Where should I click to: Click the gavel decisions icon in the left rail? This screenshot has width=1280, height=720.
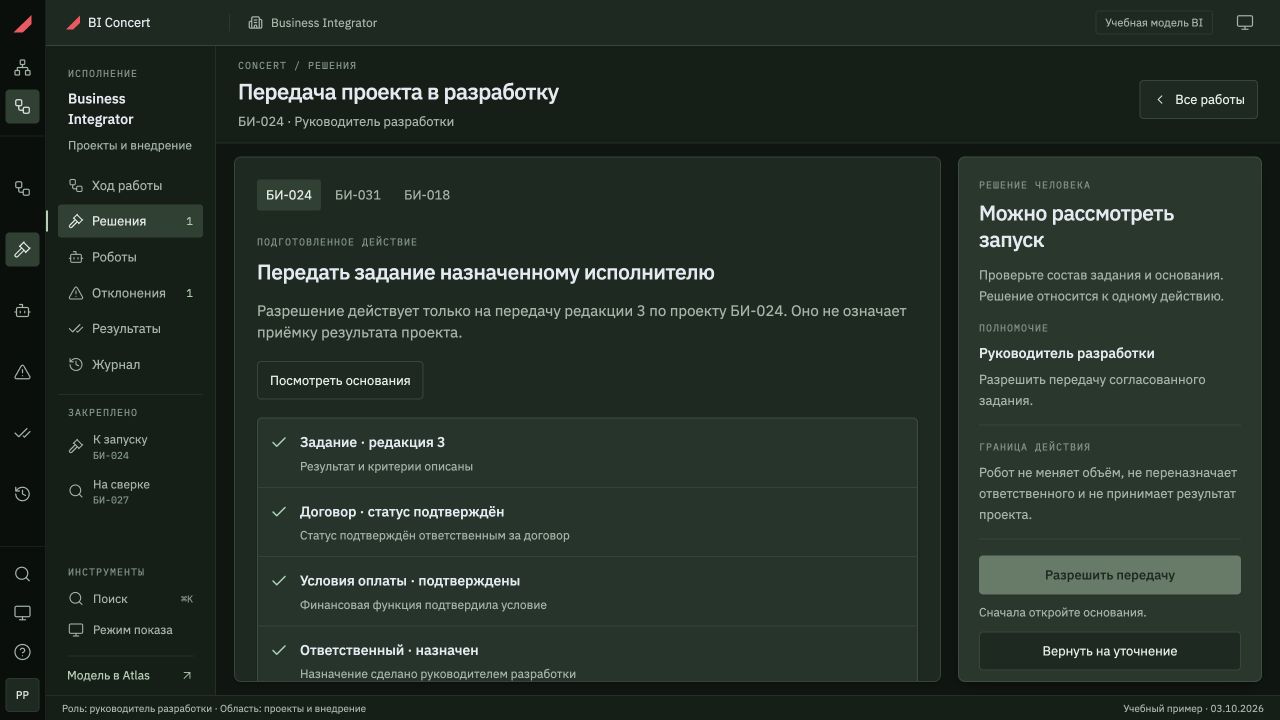point(22,249)
